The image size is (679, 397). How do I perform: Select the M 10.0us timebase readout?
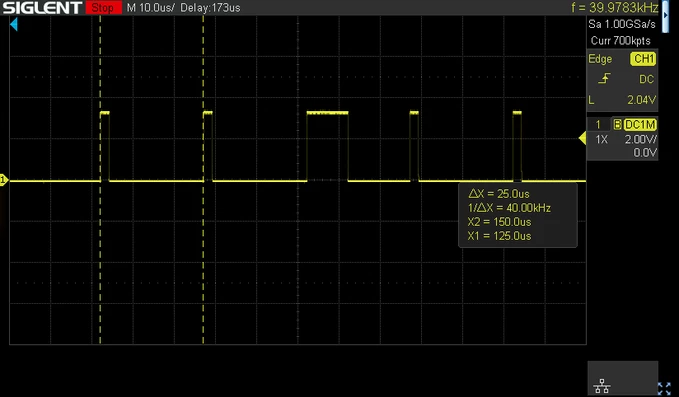(150, 8)
